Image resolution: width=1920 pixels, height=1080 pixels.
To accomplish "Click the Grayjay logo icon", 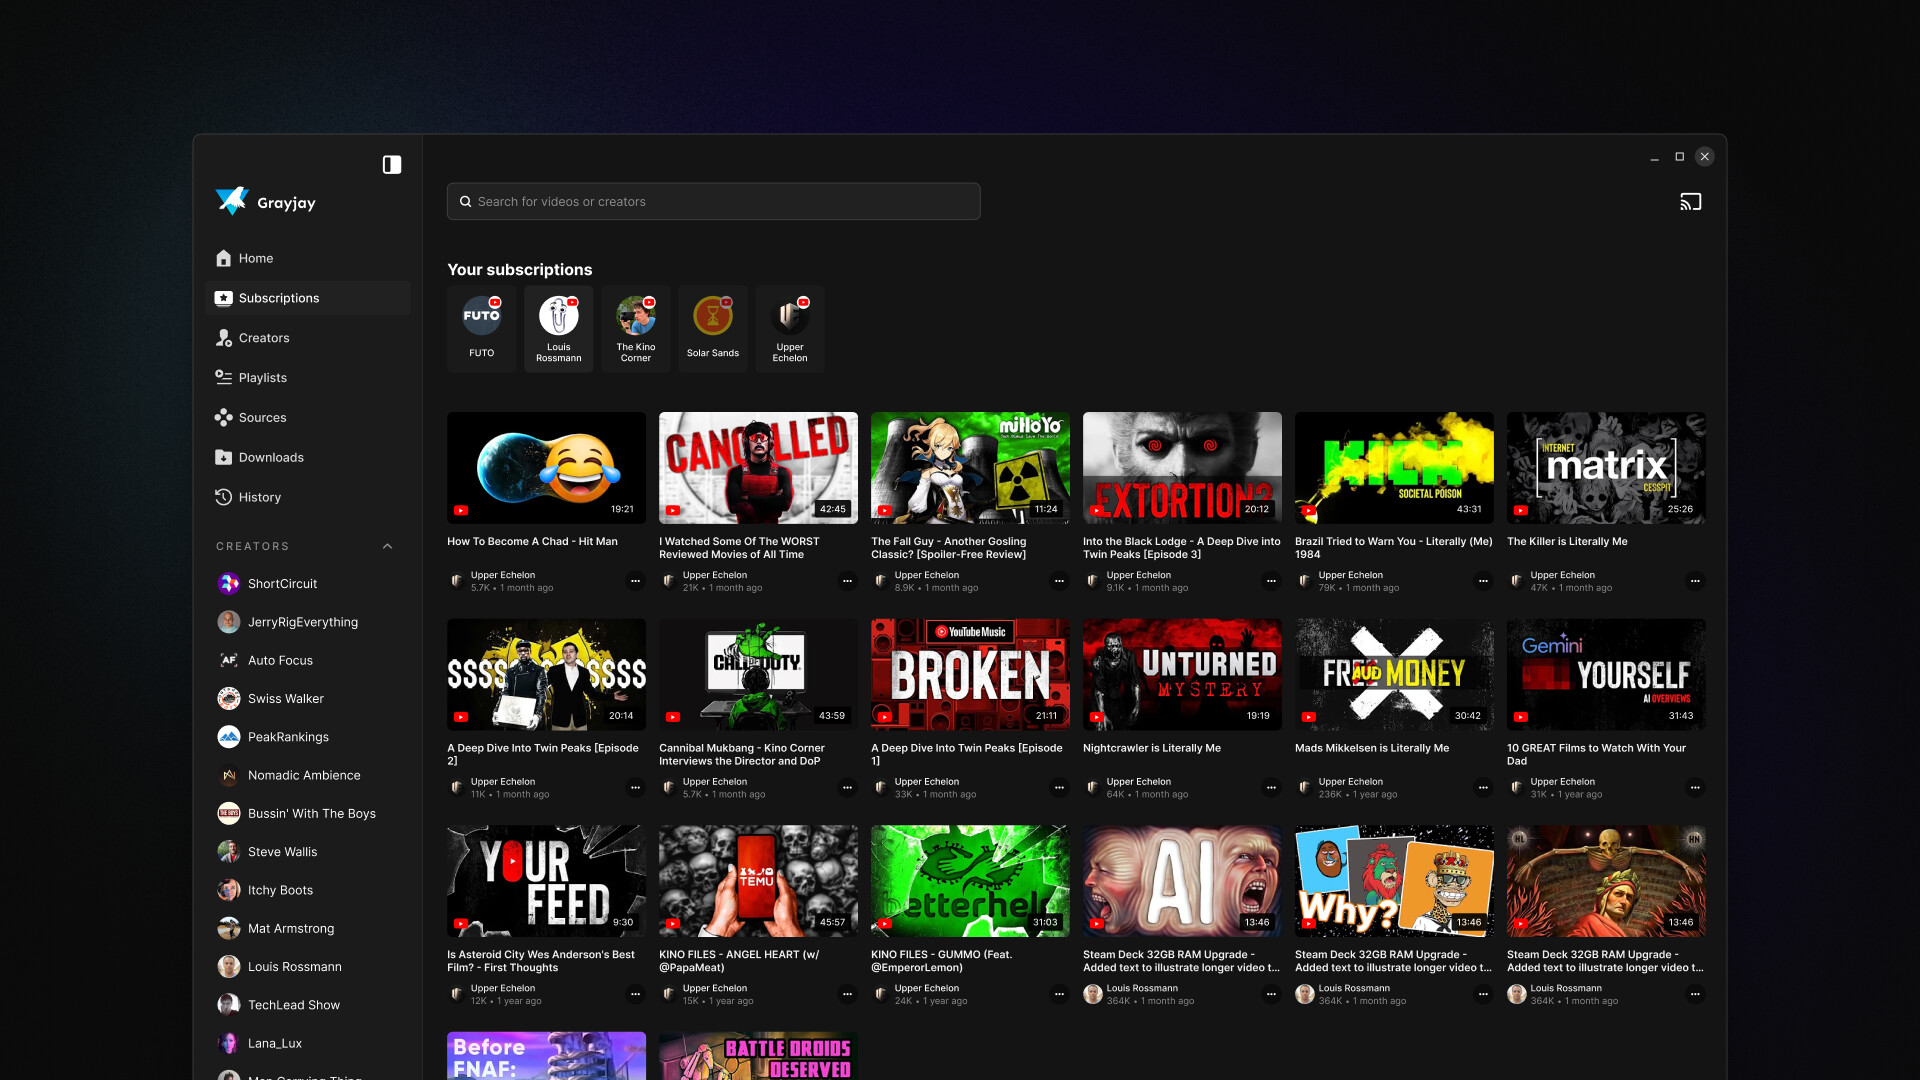I will (232, 201).
